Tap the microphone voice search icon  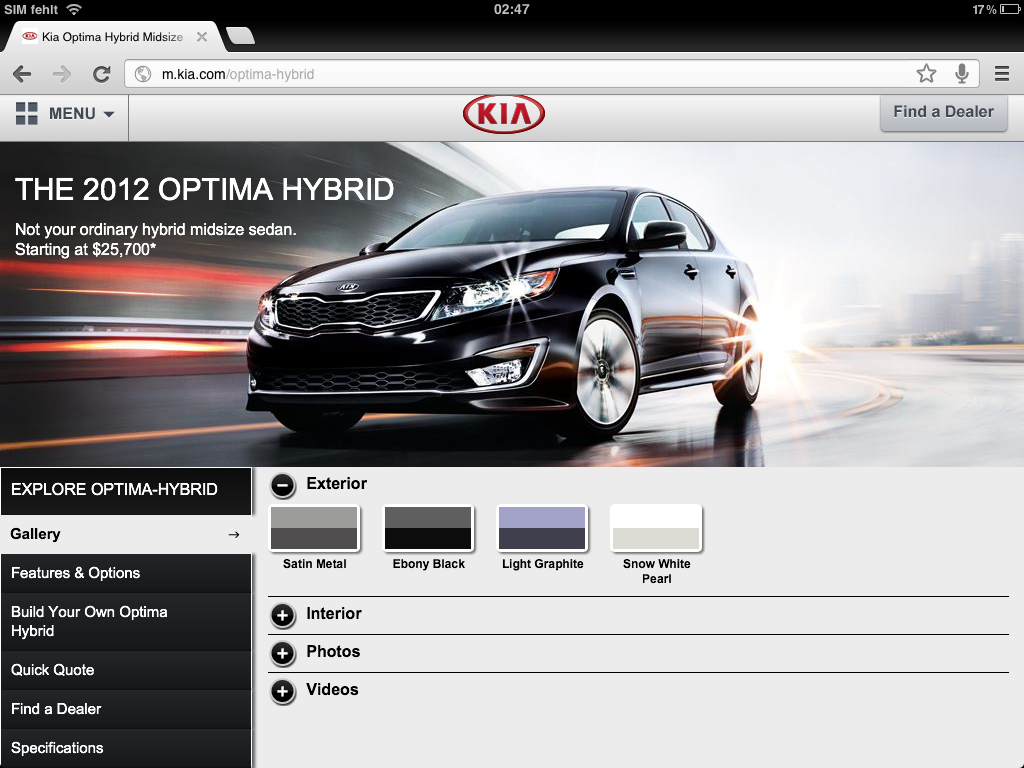pyautogui.click(x=962, y=73)
